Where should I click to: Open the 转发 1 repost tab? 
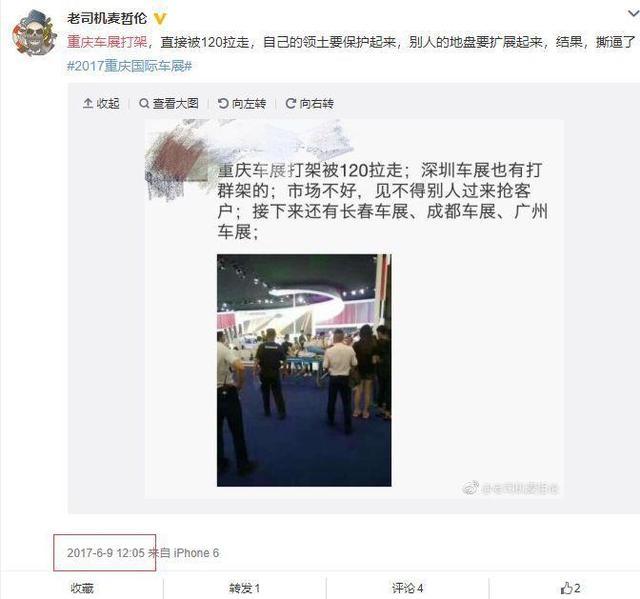click(244, 588)
